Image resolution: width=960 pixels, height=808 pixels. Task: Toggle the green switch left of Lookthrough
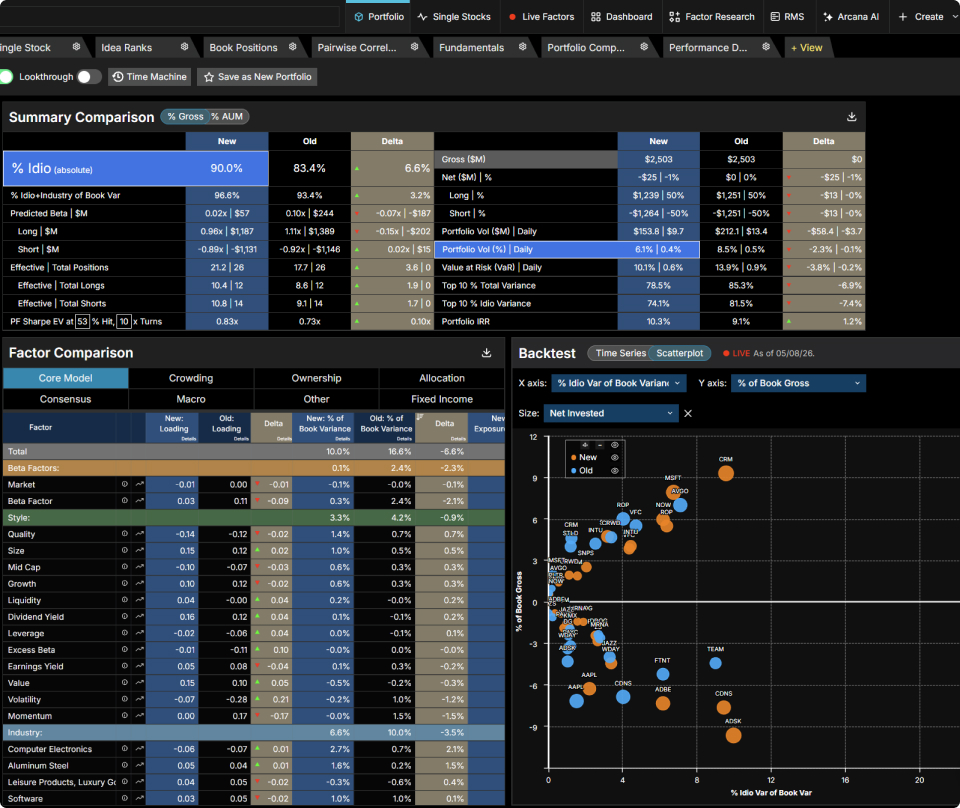pyautogui.click(x=6, y=77)
